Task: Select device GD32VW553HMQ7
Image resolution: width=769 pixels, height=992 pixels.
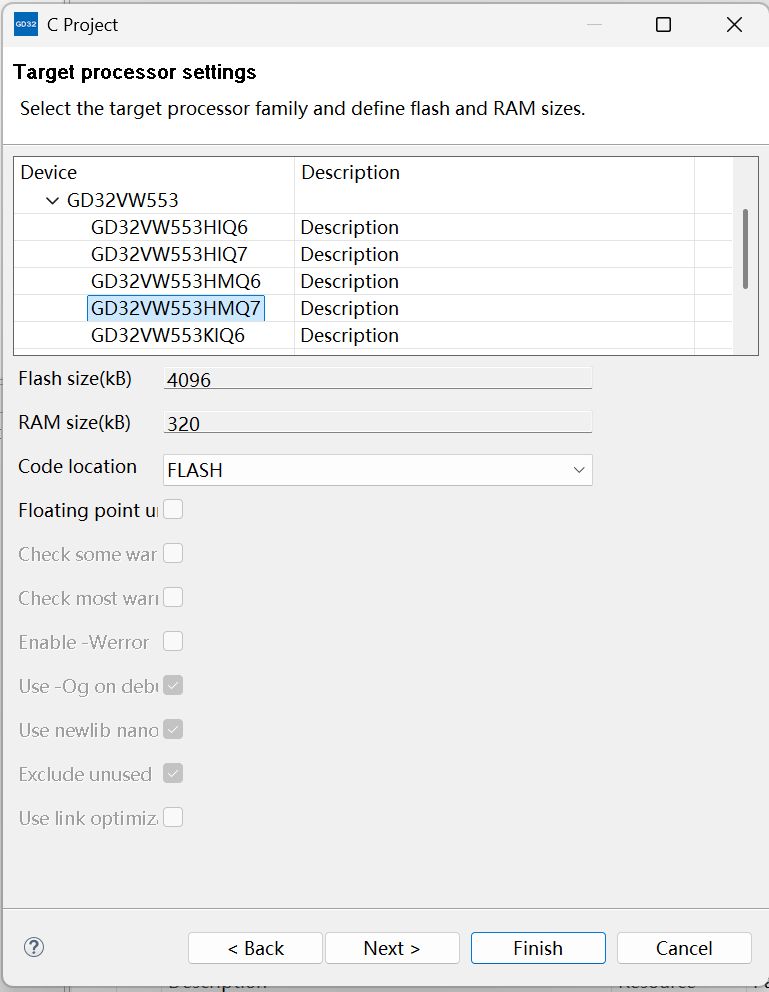Action: pos(176,308)
